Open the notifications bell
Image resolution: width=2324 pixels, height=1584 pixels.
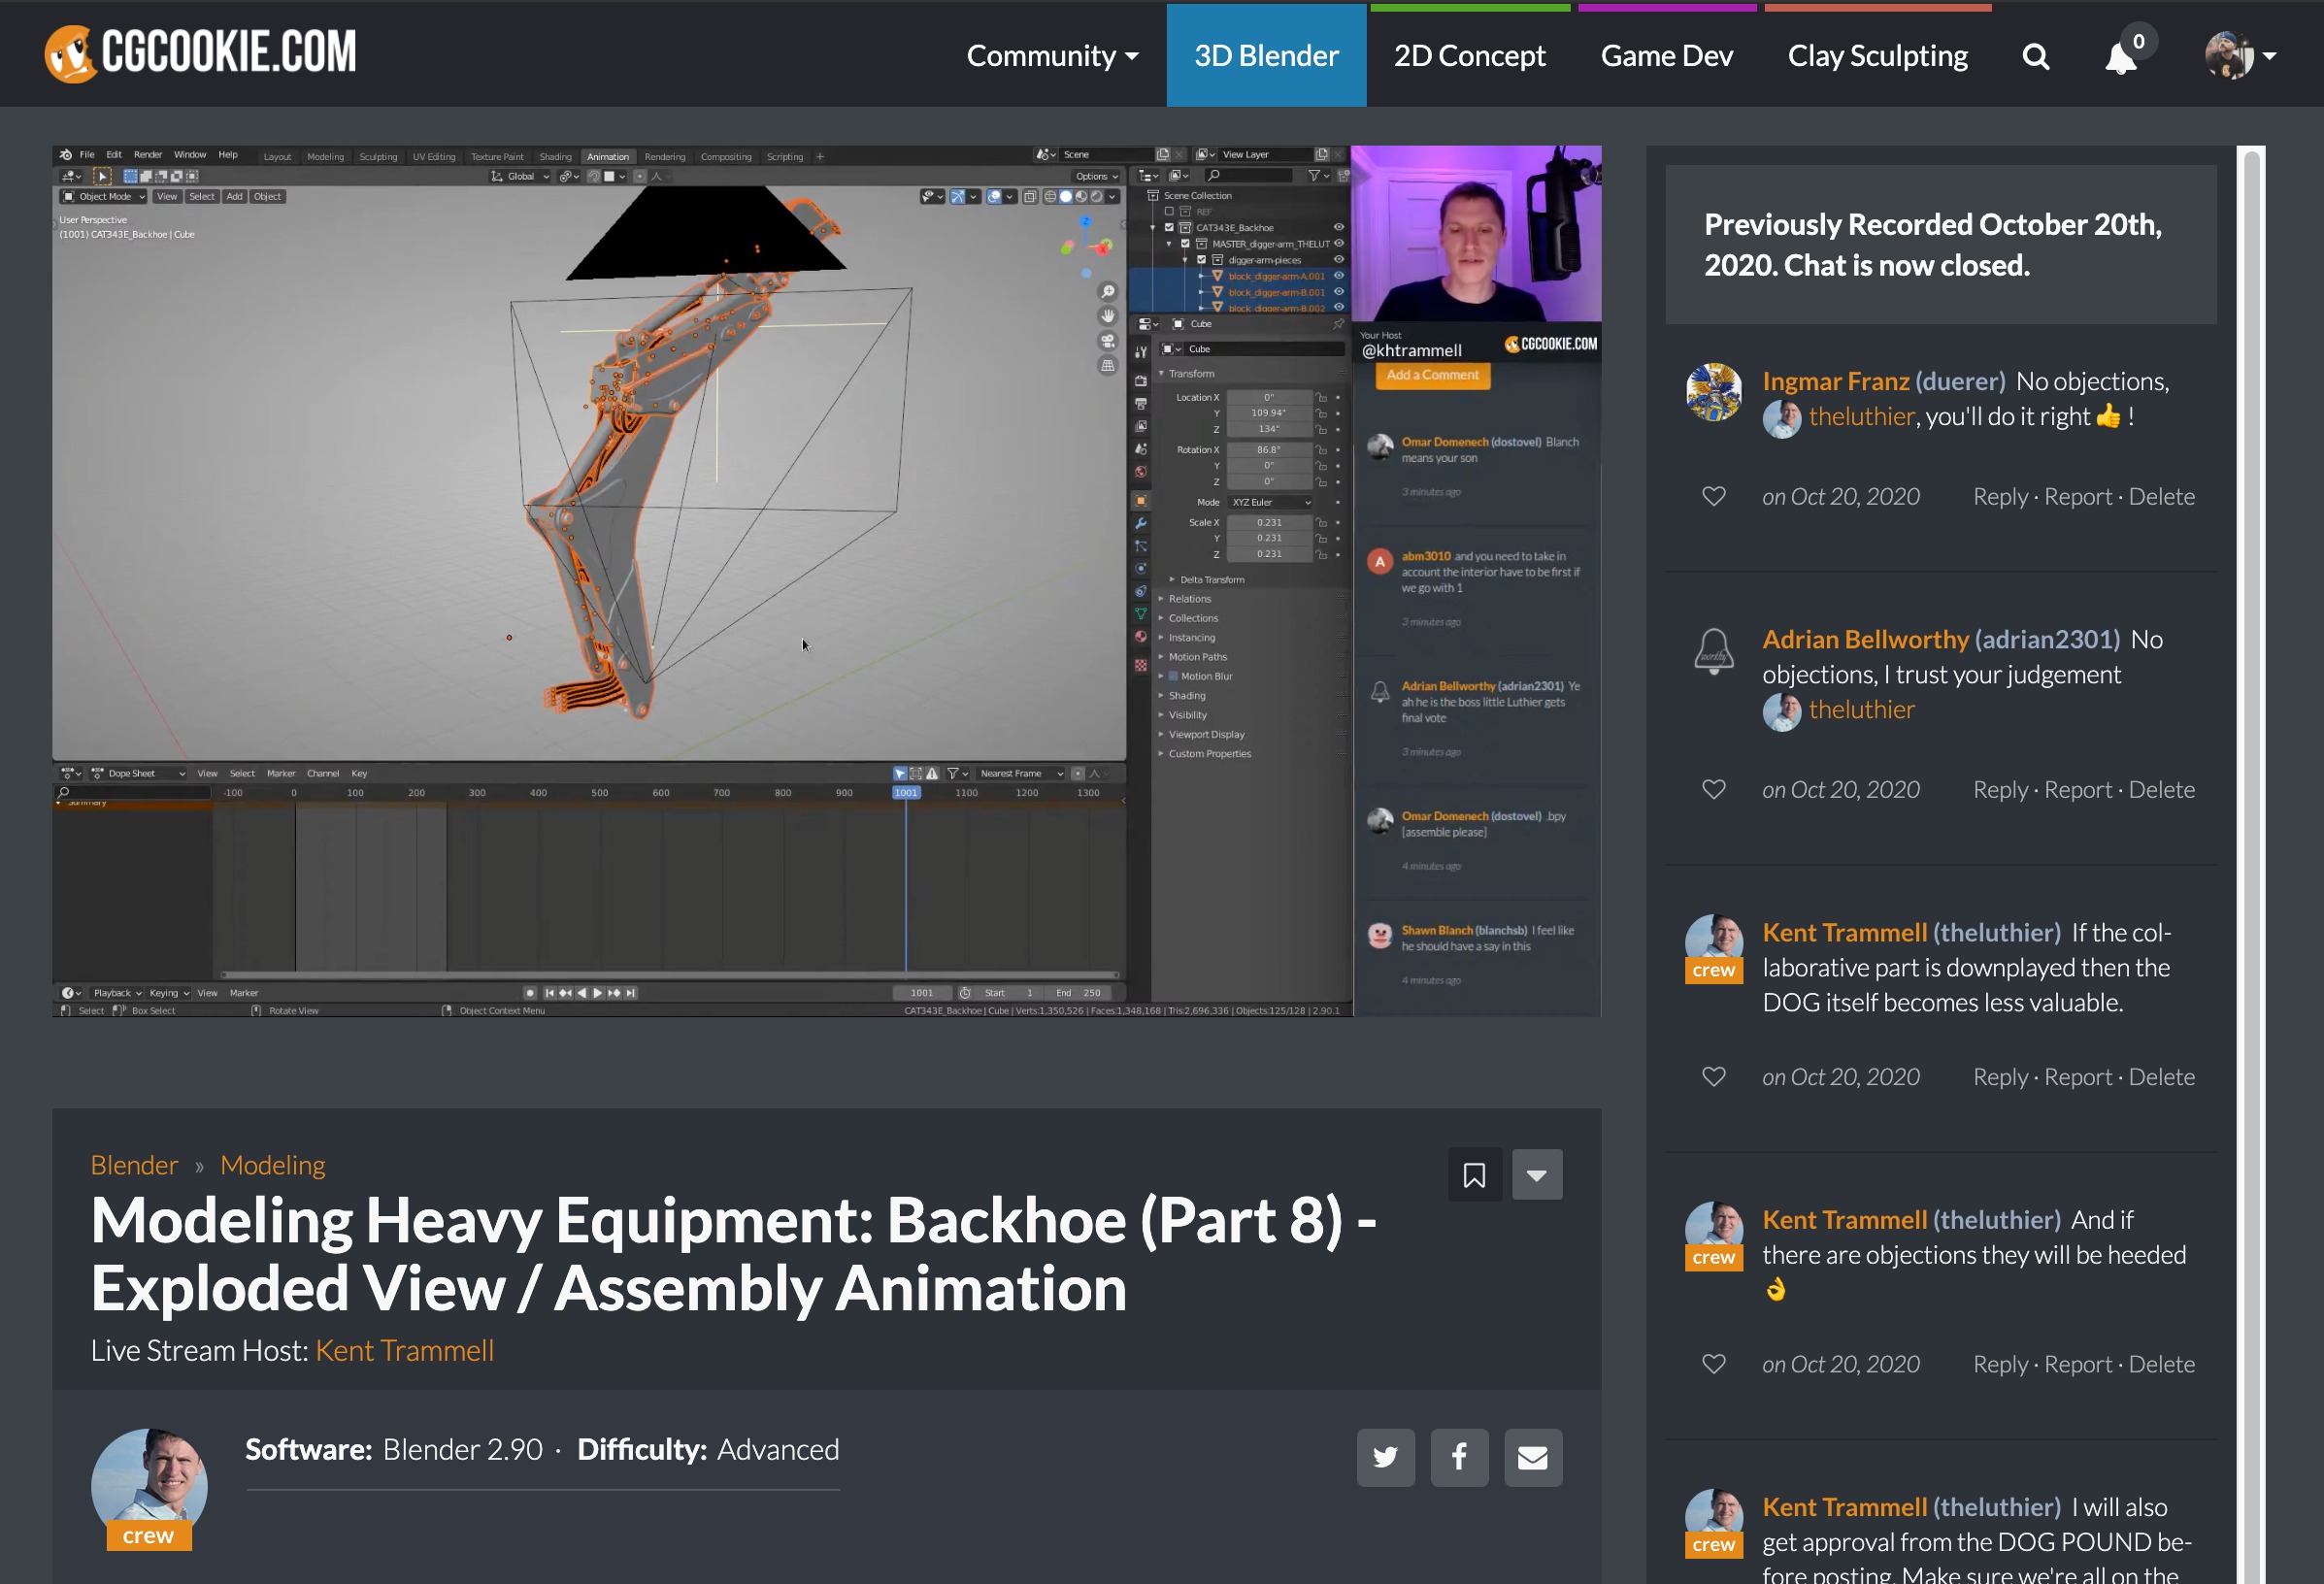(x=2120, y=58)
